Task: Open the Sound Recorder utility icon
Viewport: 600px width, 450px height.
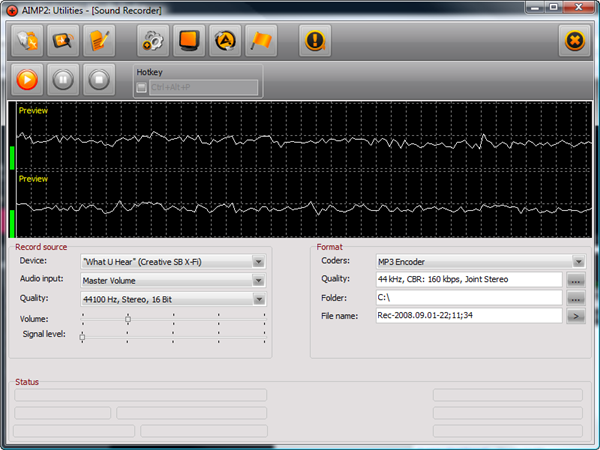Action: point(63,41)
